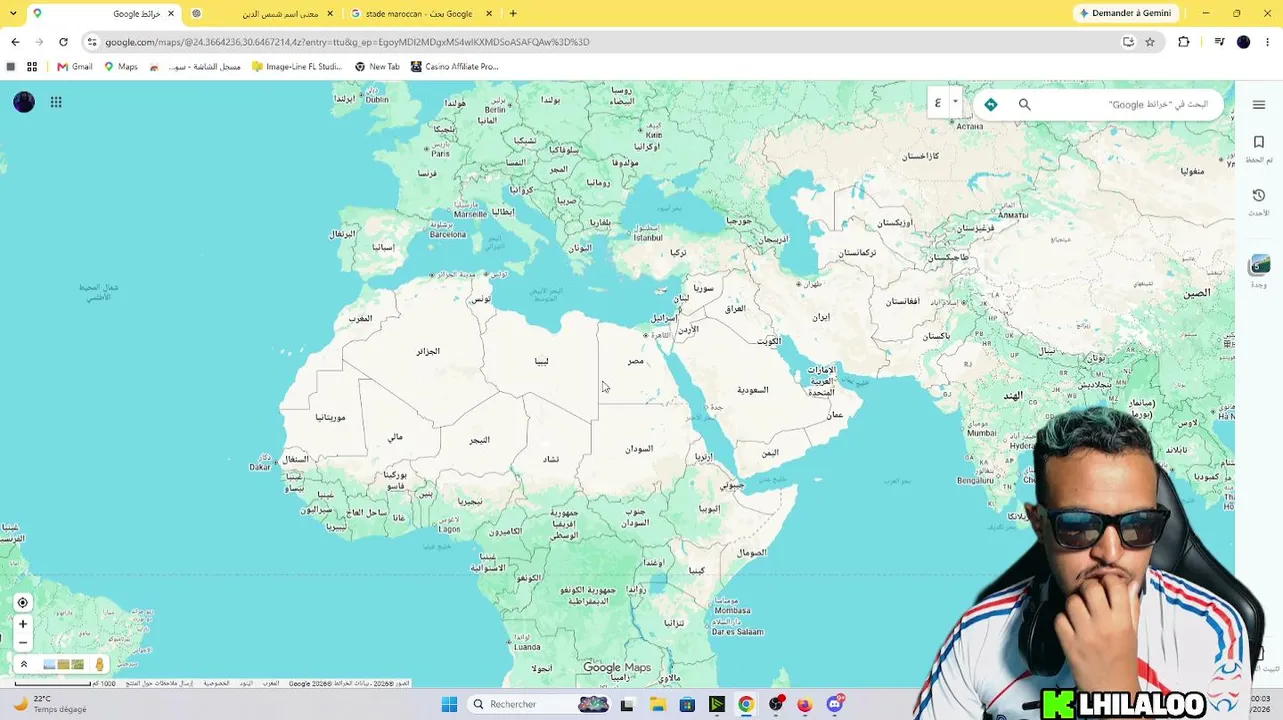Image resolution: width=1283 pixels, height=720 pixels.
Task: Open the مسجل الشاشة bookmark
Action: click(195, 67)
